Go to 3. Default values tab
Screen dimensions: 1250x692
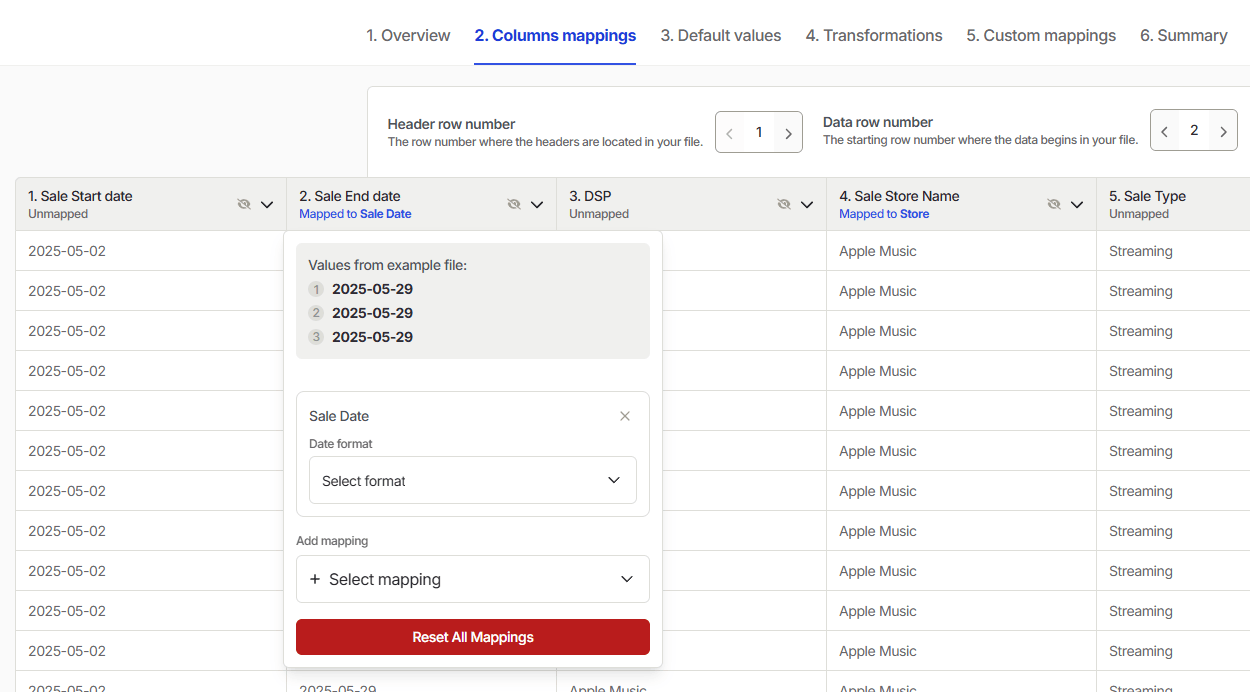pyautogui.click(x=721, y=35)
